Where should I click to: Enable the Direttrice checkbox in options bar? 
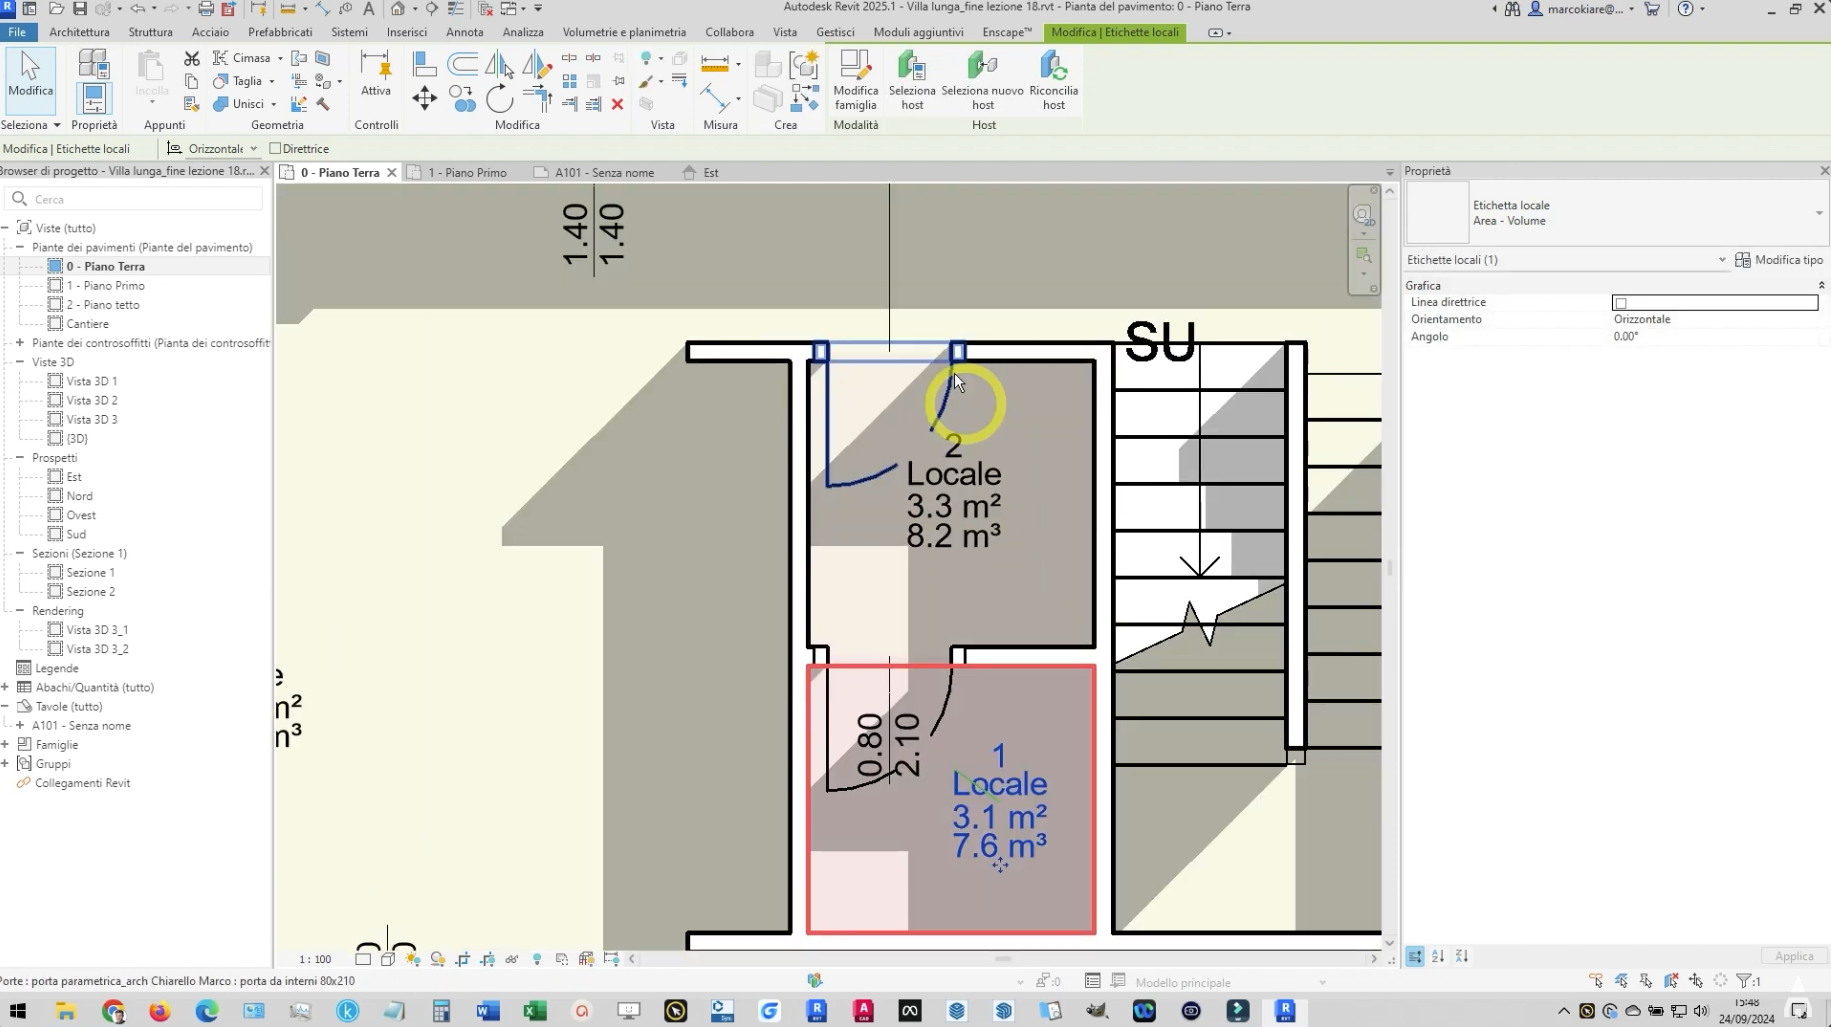275,149
